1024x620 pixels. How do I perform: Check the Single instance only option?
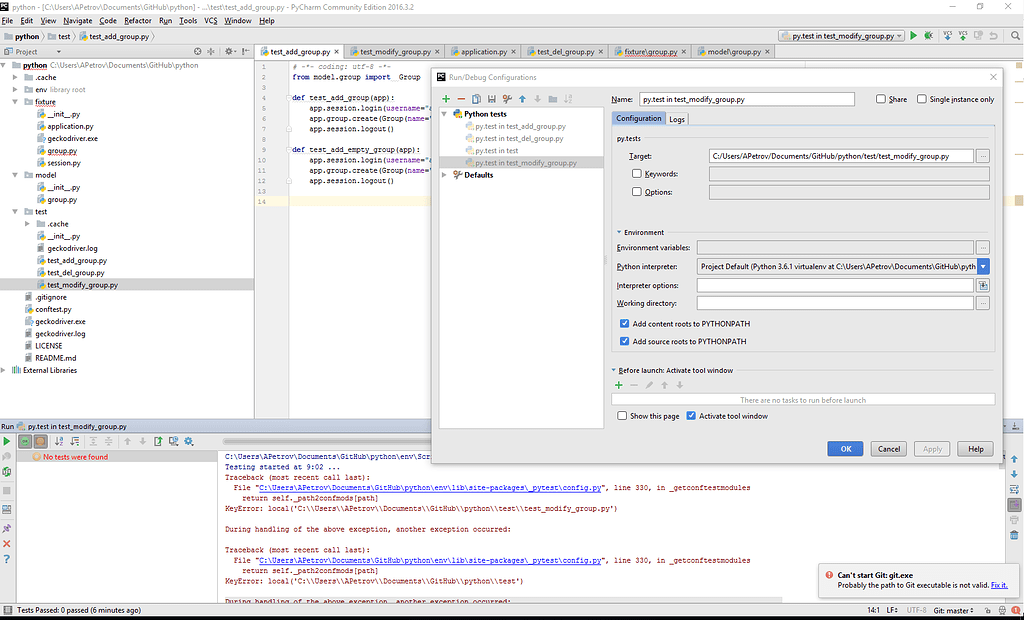[921, 99]
